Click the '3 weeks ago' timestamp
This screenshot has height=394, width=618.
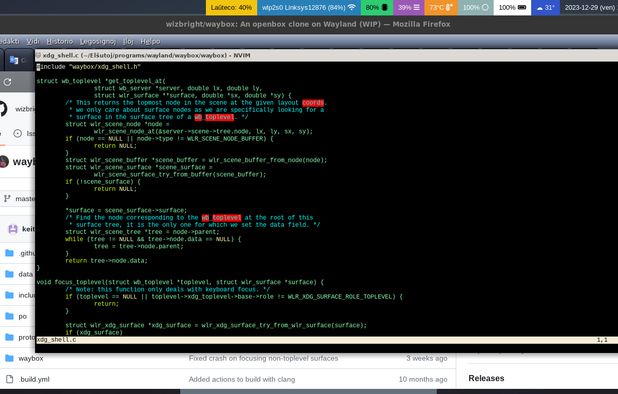(427, 358)
